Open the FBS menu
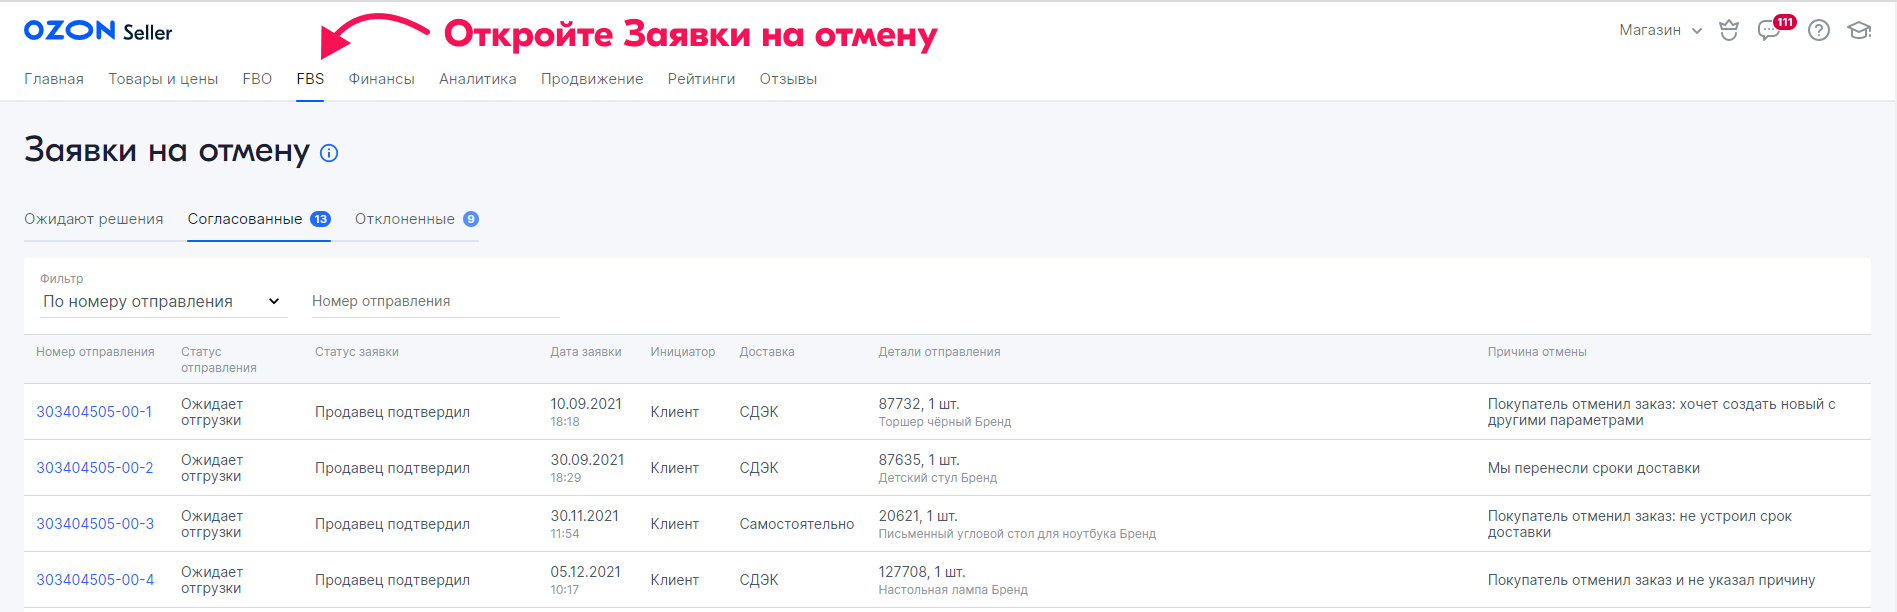 coord(310,79)
